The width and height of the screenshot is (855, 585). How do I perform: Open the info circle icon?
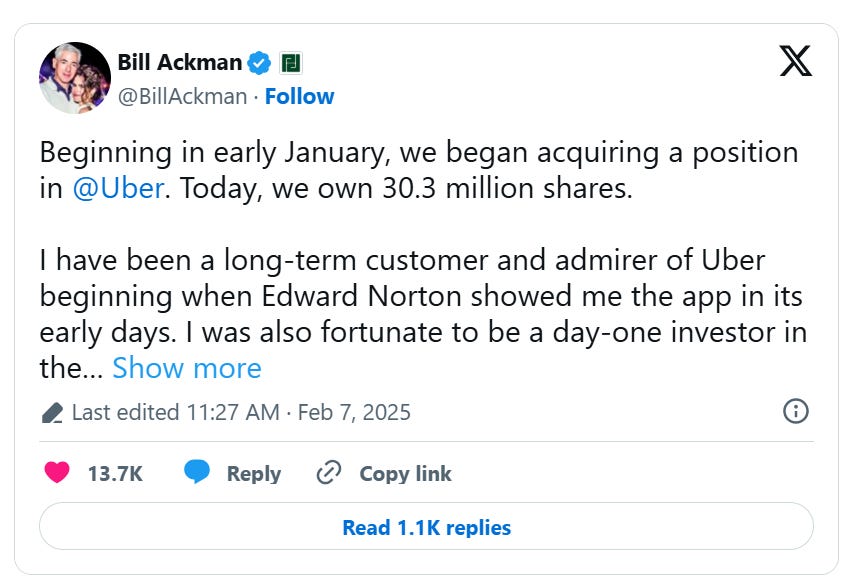click(x=795, y=411)
